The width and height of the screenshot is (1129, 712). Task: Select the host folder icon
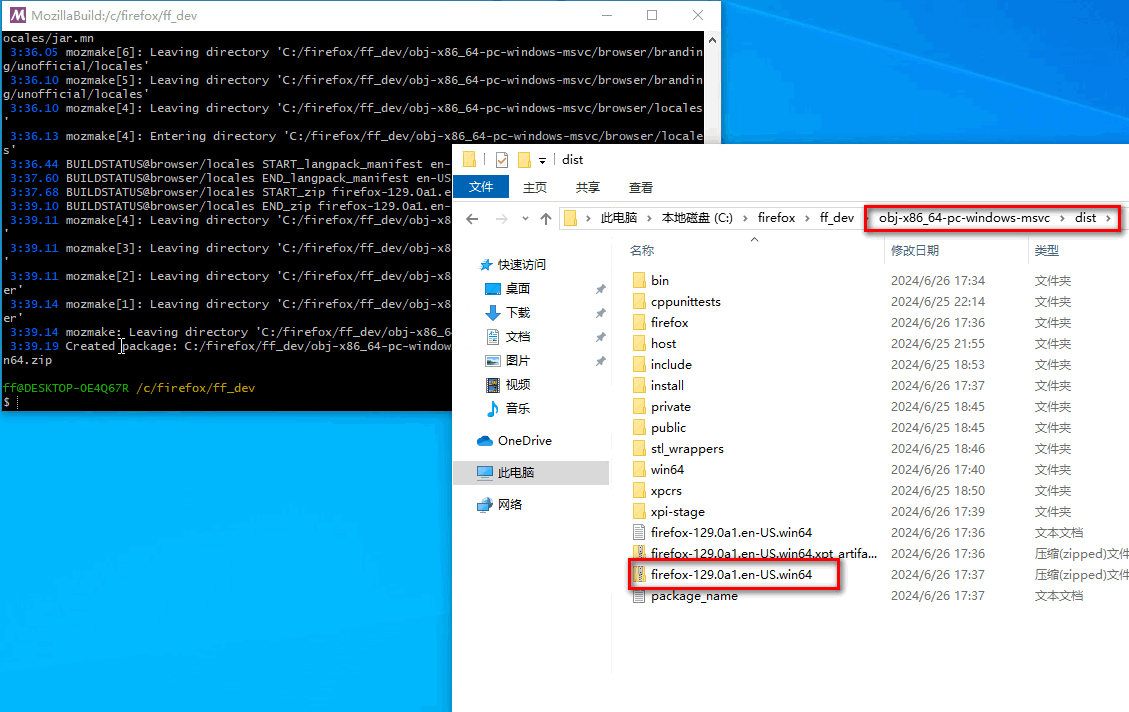(639, 343)
